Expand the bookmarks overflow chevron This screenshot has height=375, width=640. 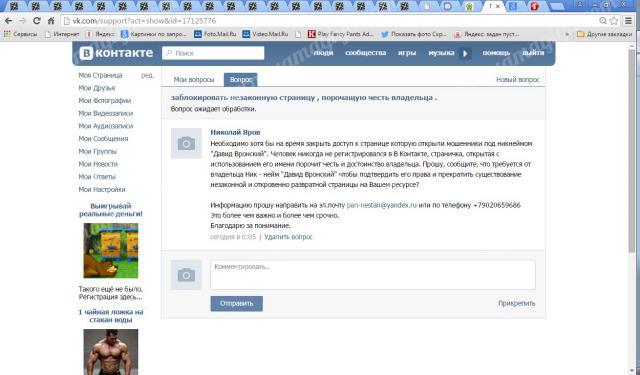click(x=567, y=34)
